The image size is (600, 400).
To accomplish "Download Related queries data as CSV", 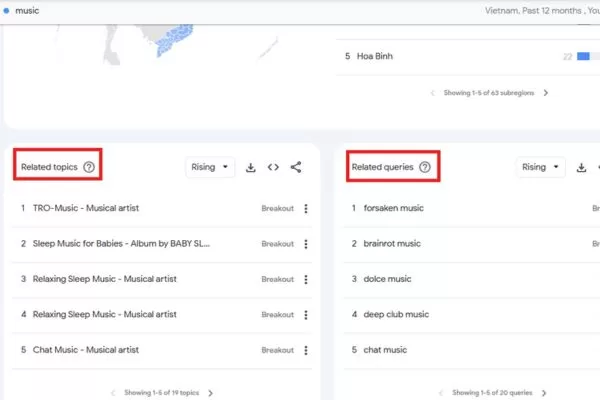I will (581, 167).
